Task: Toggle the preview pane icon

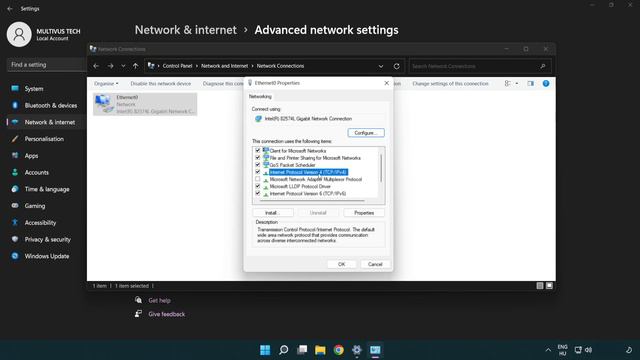Action: coord(530,83)
